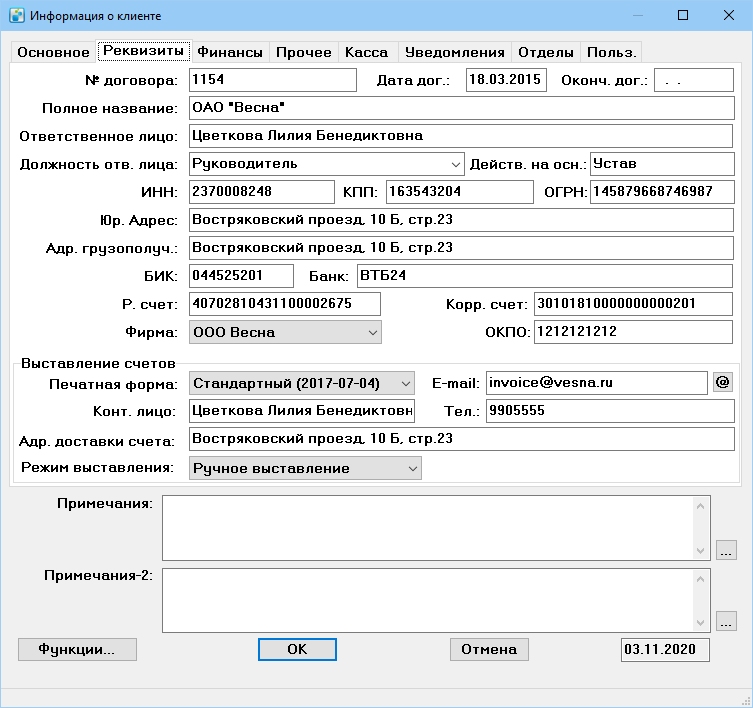
Task: Click the Банк field with ВТБ24
Action: point(545,276)
